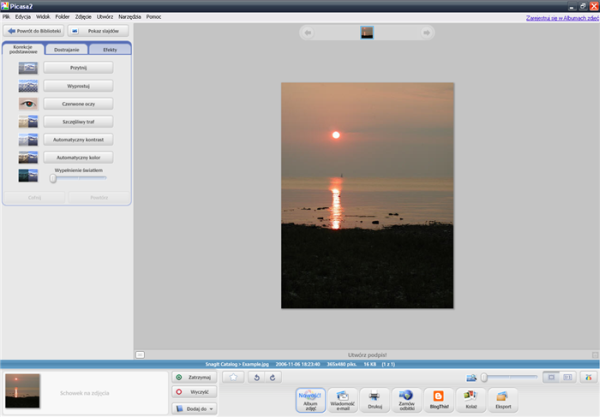Go to the previous photo with left arrow
The image size is (600, 417).
(x=308, y=33)
